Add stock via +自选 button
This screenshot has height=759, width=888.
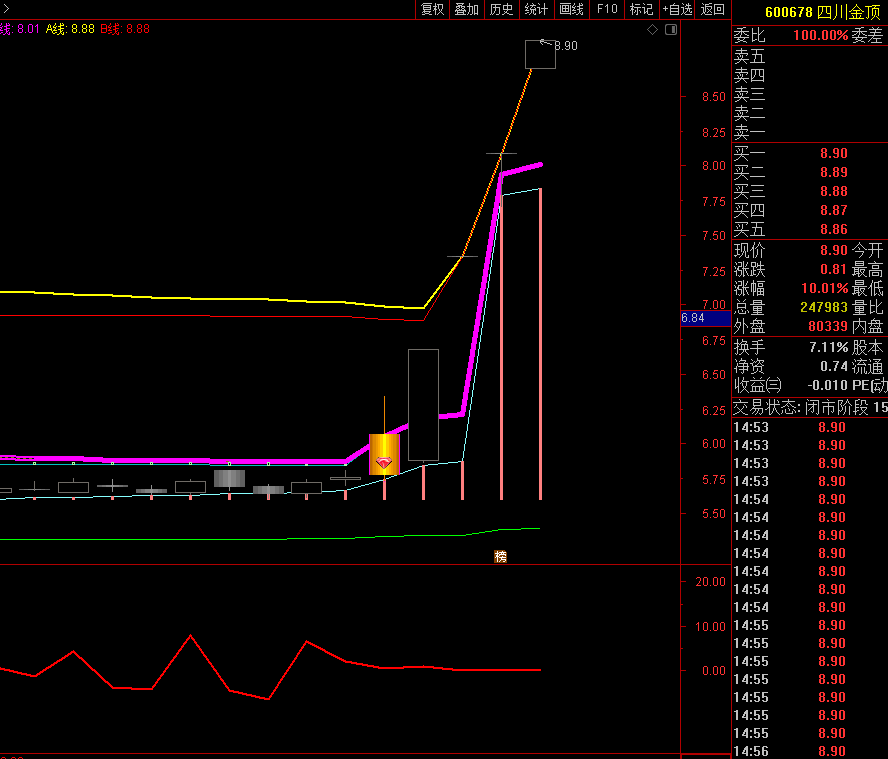(x=677, y=9)
